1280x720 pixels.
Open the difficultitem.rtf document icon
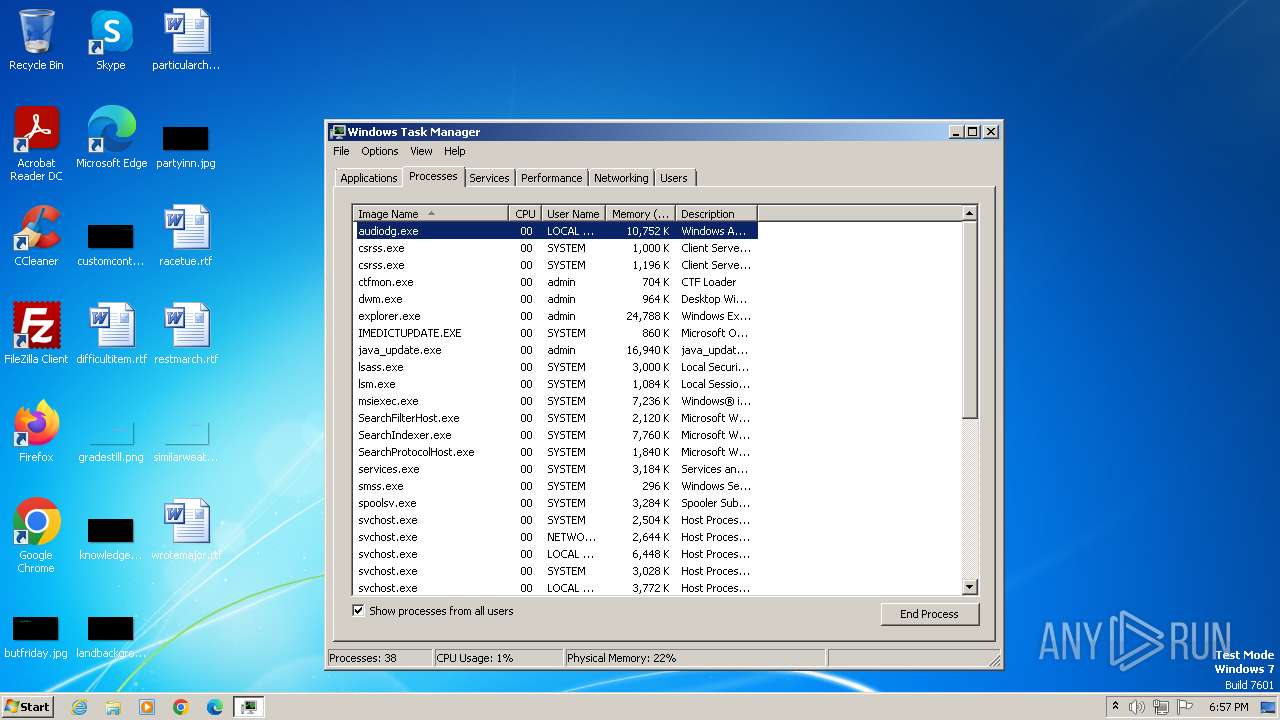click(111, 333)
